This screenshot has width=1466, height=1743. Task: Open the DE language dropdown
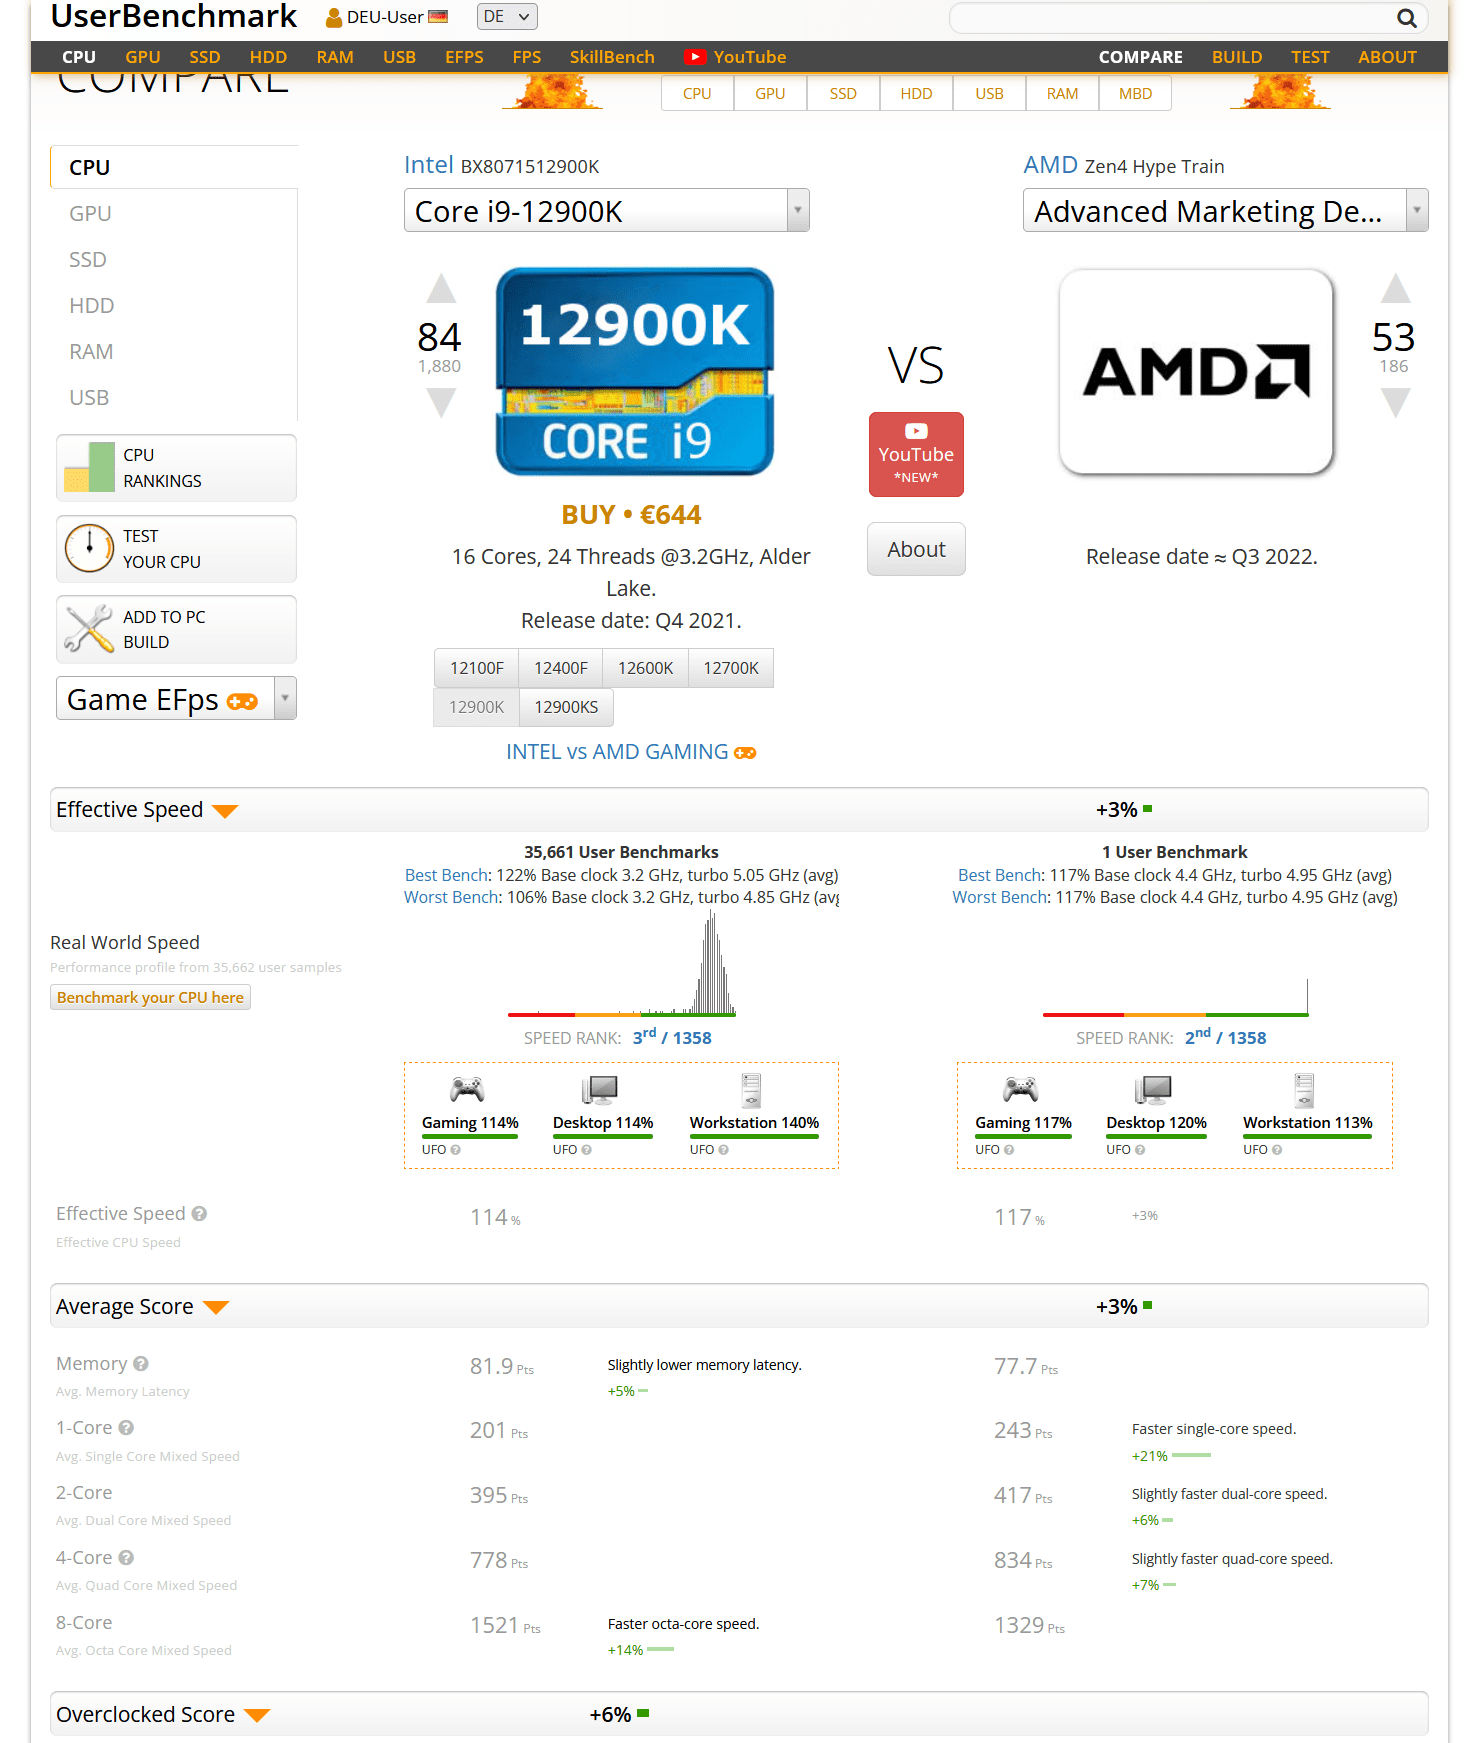click(507, 17)
